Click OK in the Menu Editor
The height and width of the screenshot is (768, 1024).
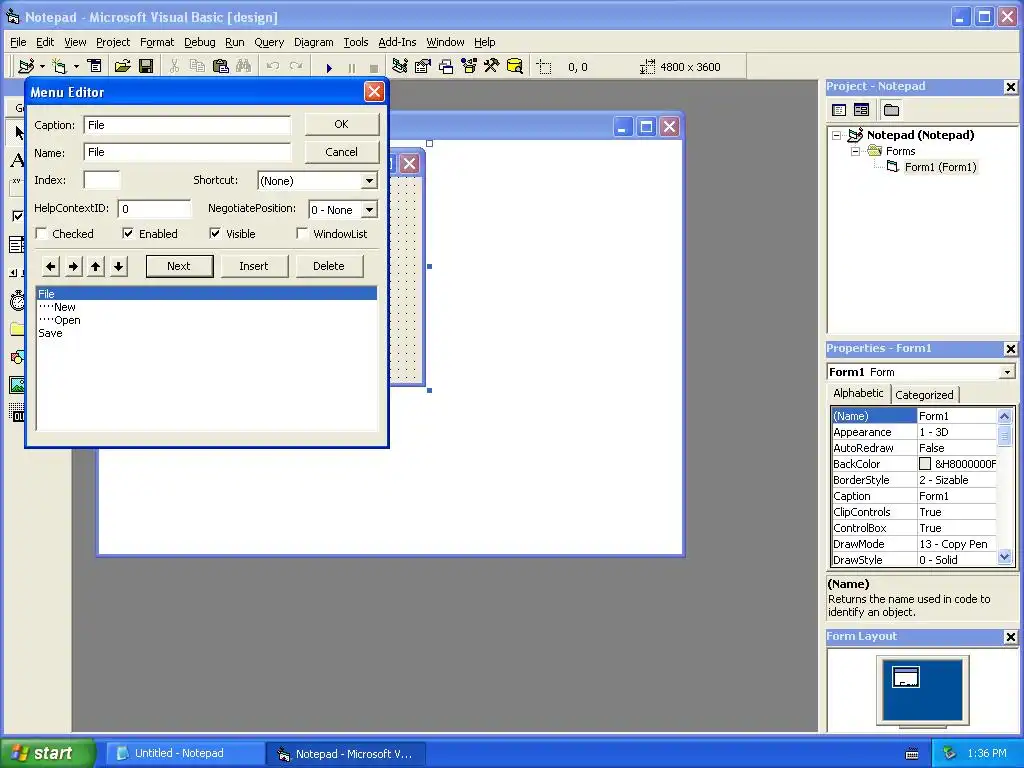click(342, 124)
